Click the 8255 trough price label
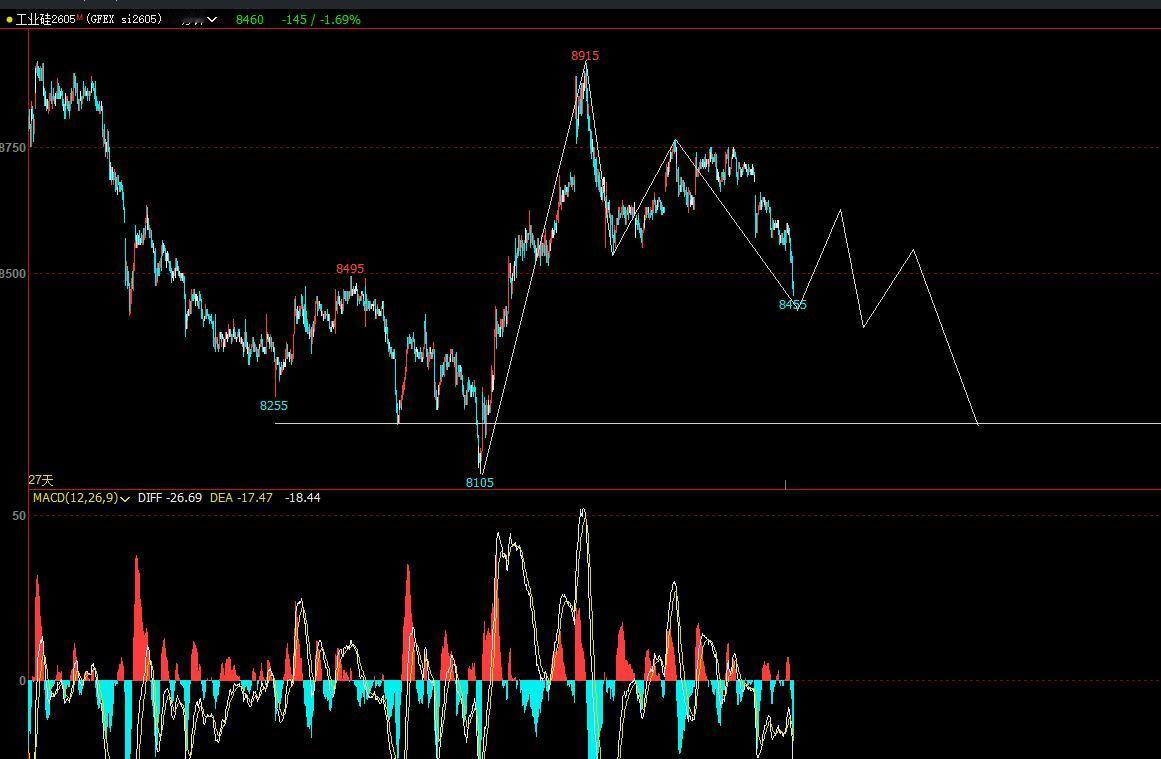The width and height of the screenshot is (1161, 759). [273, 405]
